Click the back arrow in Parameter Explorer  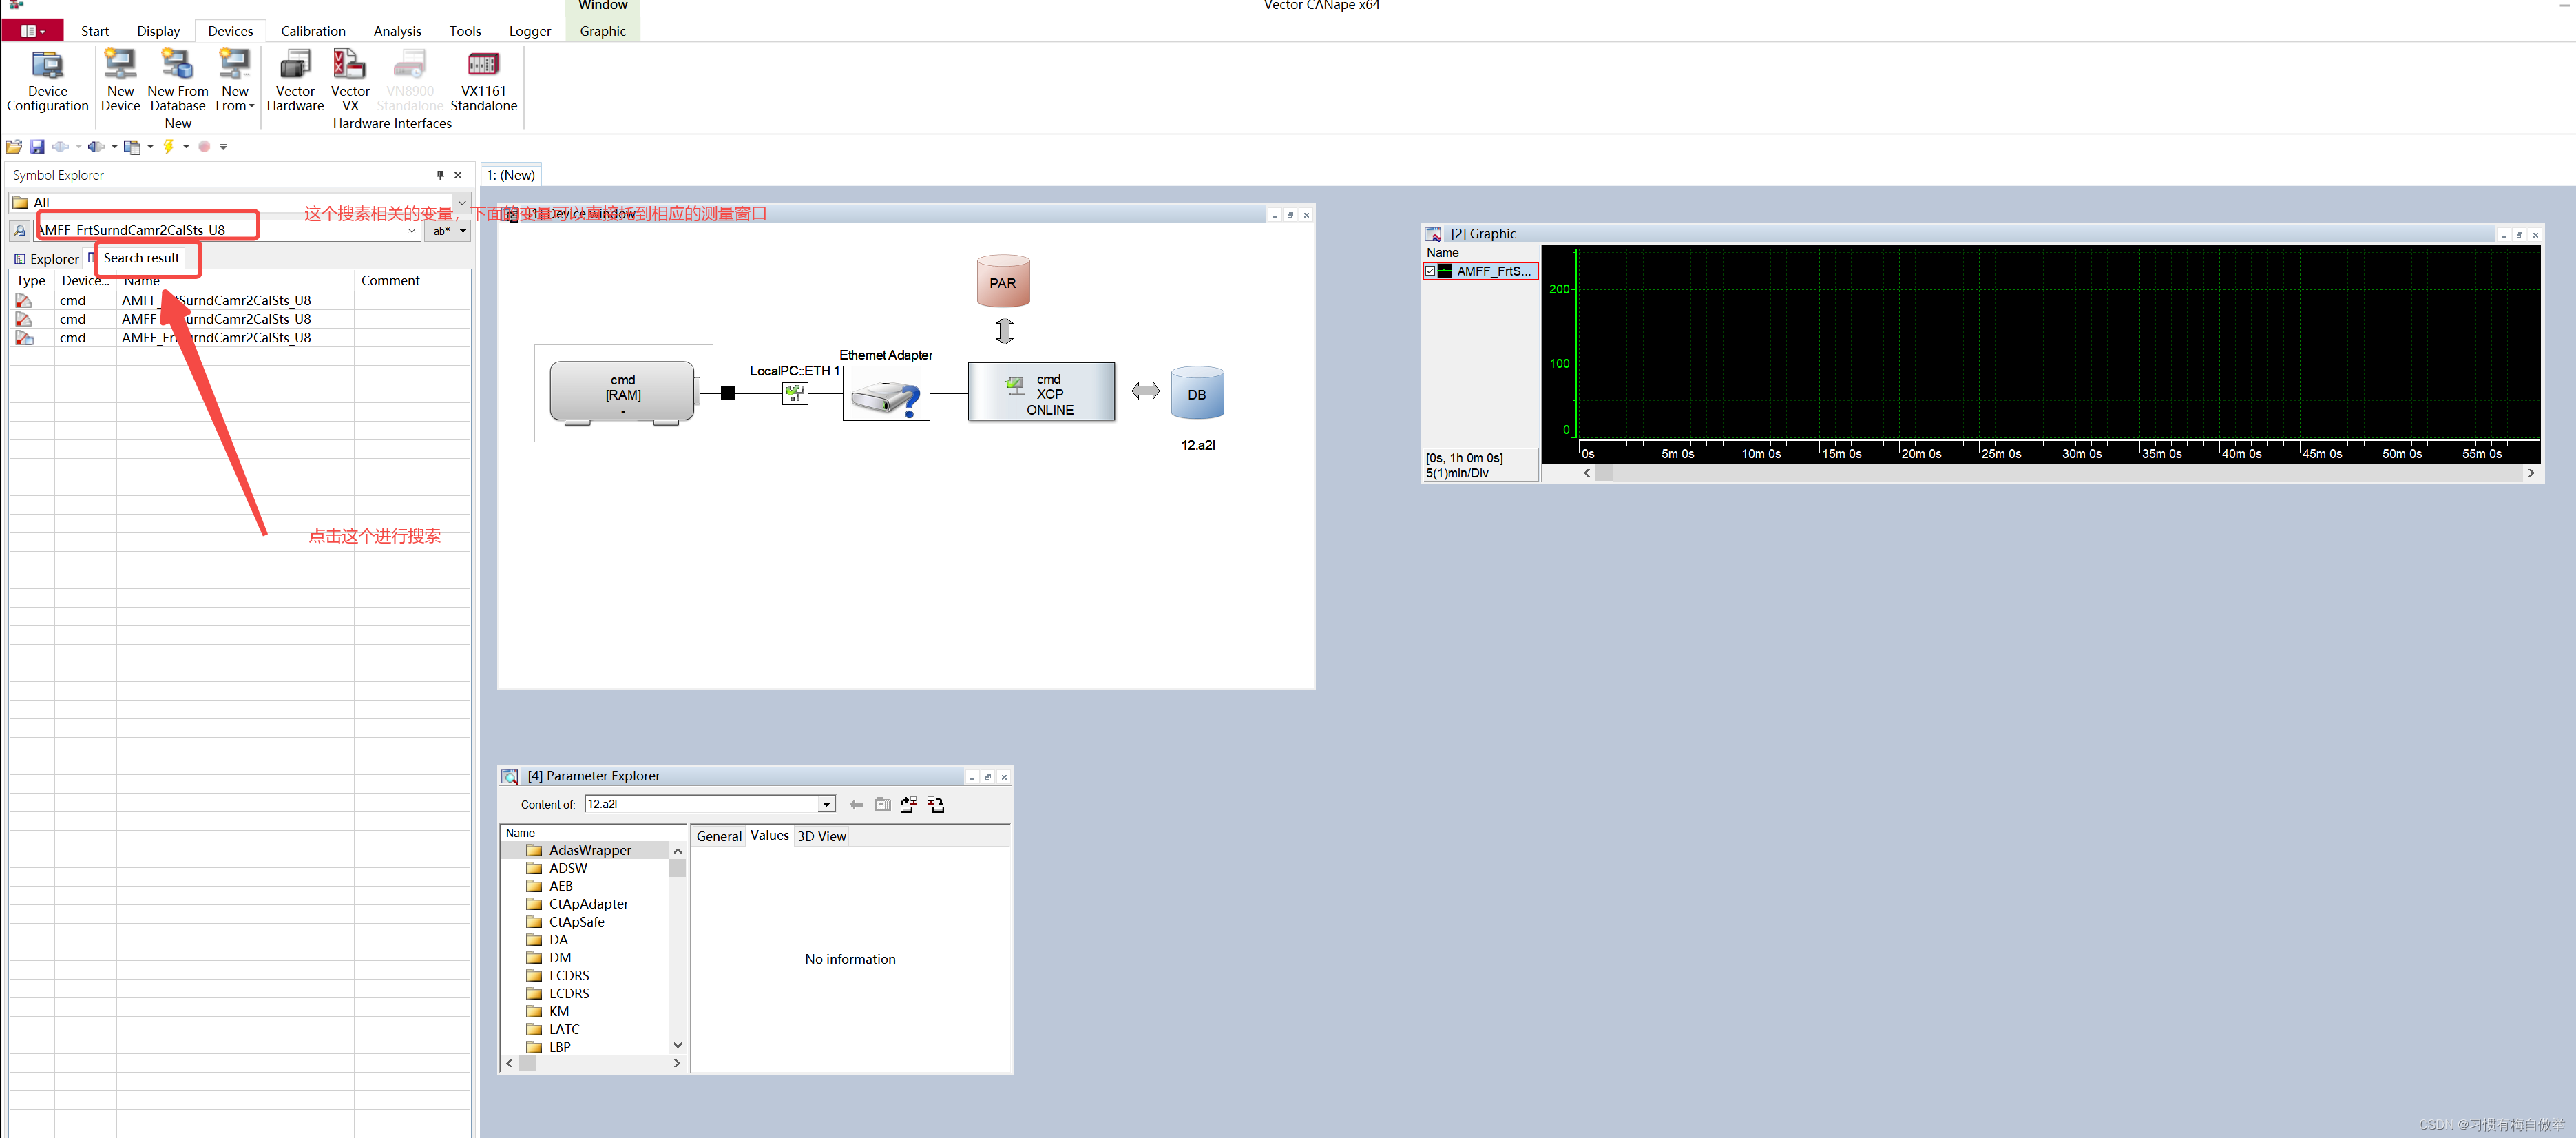point(856,804)
